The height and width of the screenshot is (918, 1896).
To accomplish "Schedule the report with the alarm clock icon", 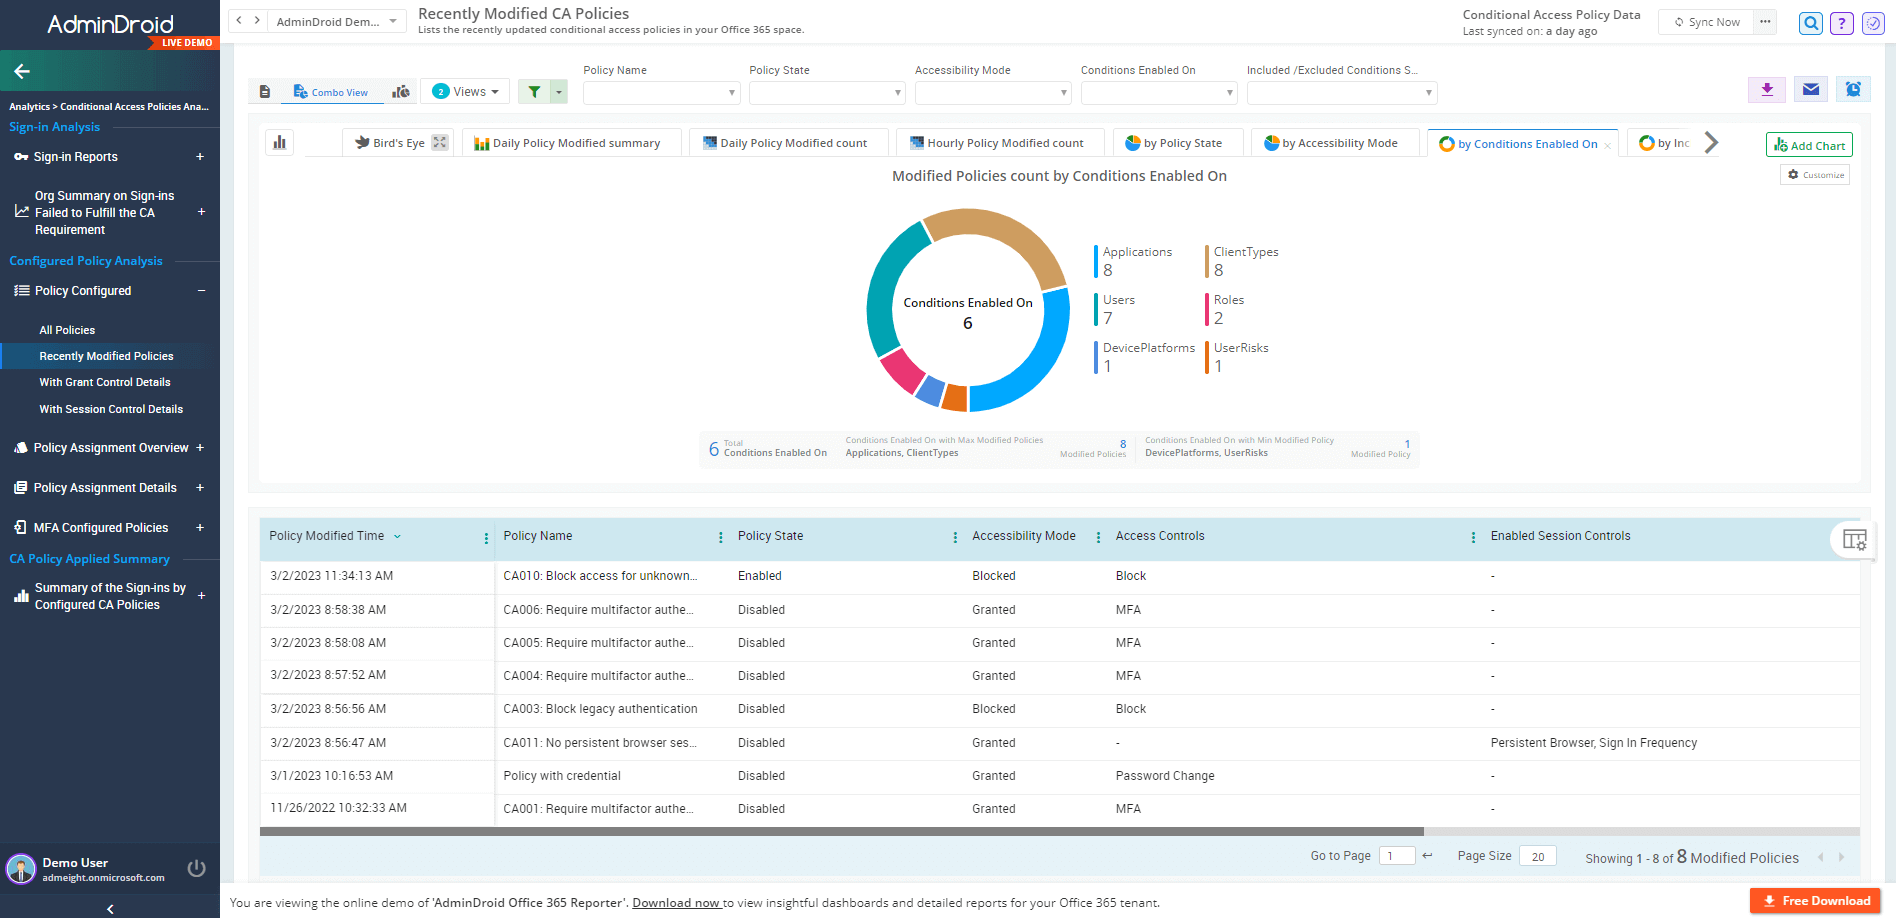I will 1852,89.
